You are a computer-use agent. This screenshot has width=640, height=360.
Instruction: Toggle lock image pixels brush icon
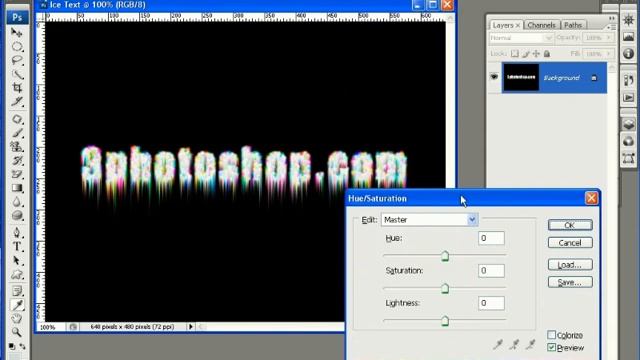pyautogui.click(x=526, y=54)
